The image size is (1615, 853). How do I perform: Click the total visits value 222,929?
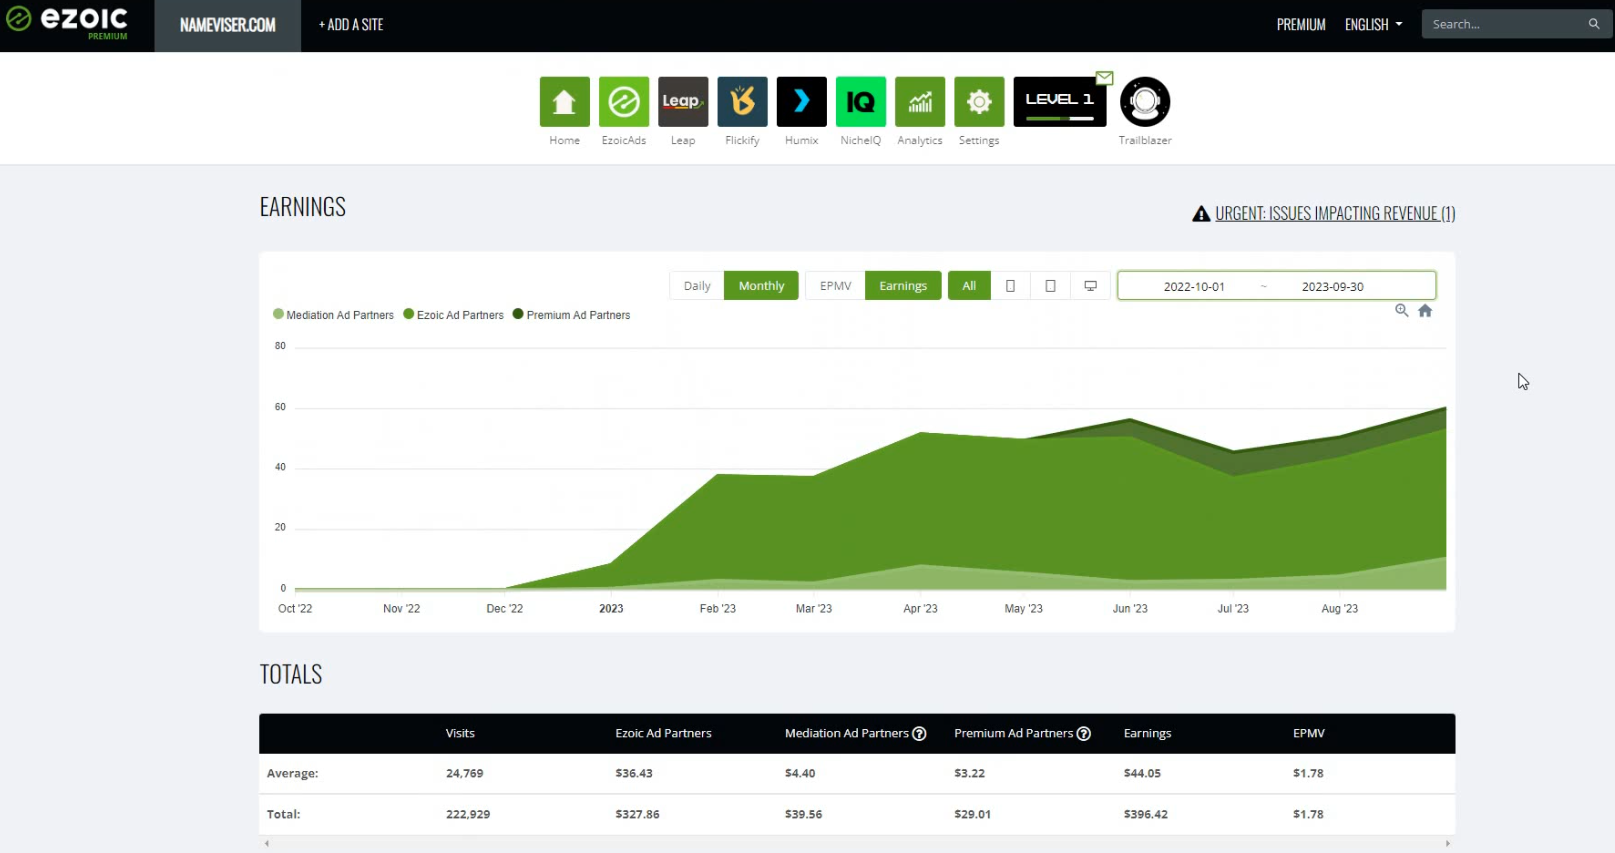[x=468, y=815]
